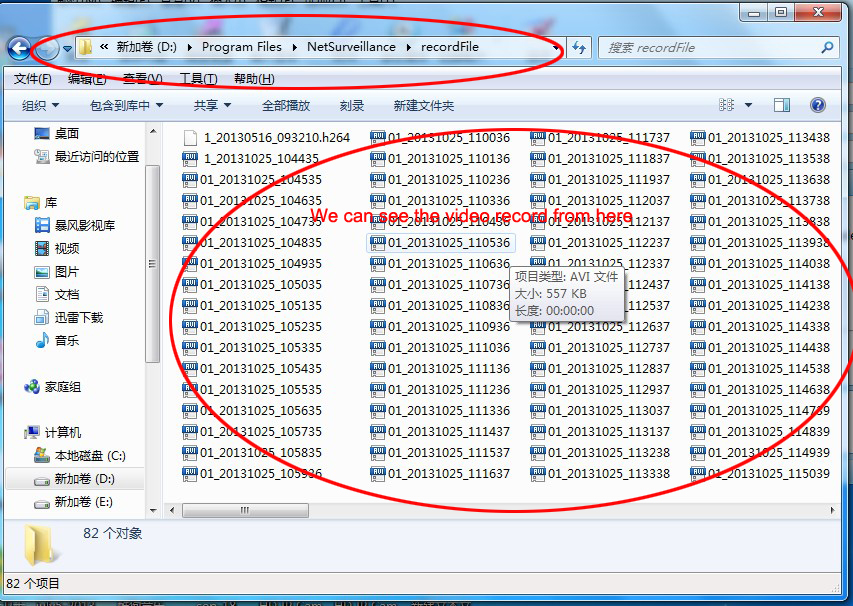Click the 新建文件夹 button
The image size is (853, 606).
[x=423, y=105]
